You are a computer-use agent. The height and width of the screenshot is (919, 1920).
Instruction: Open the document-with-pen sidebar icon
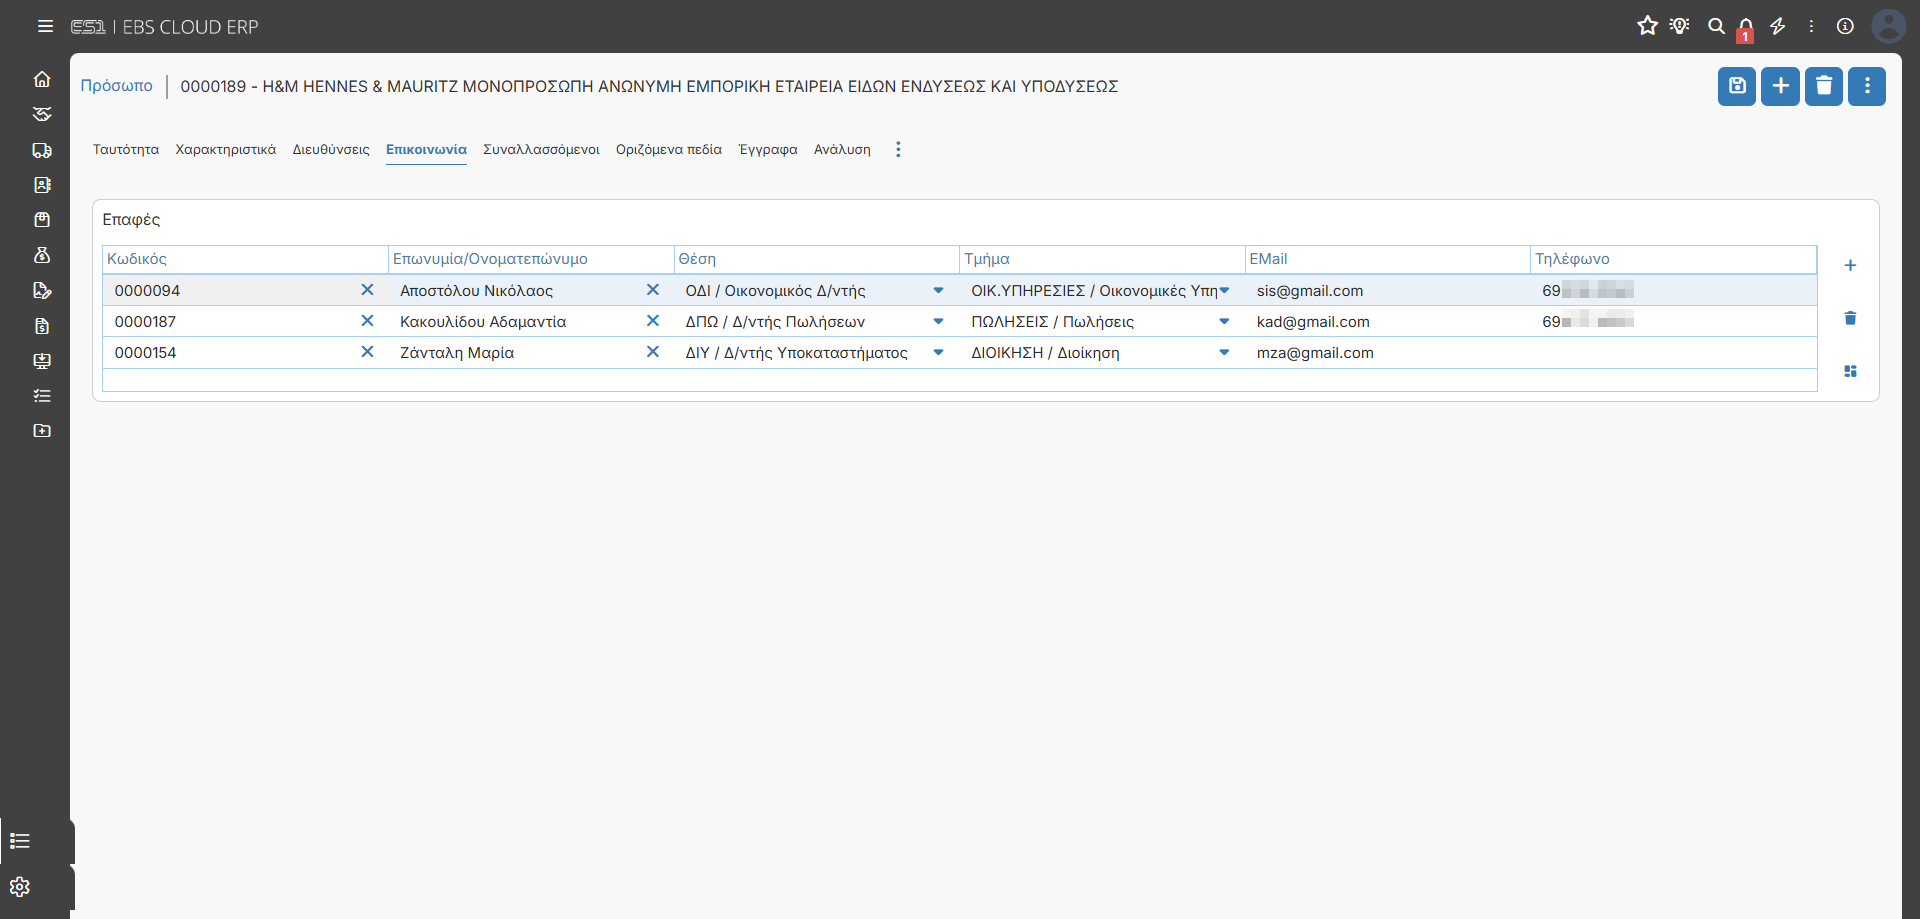coord(42,290)
